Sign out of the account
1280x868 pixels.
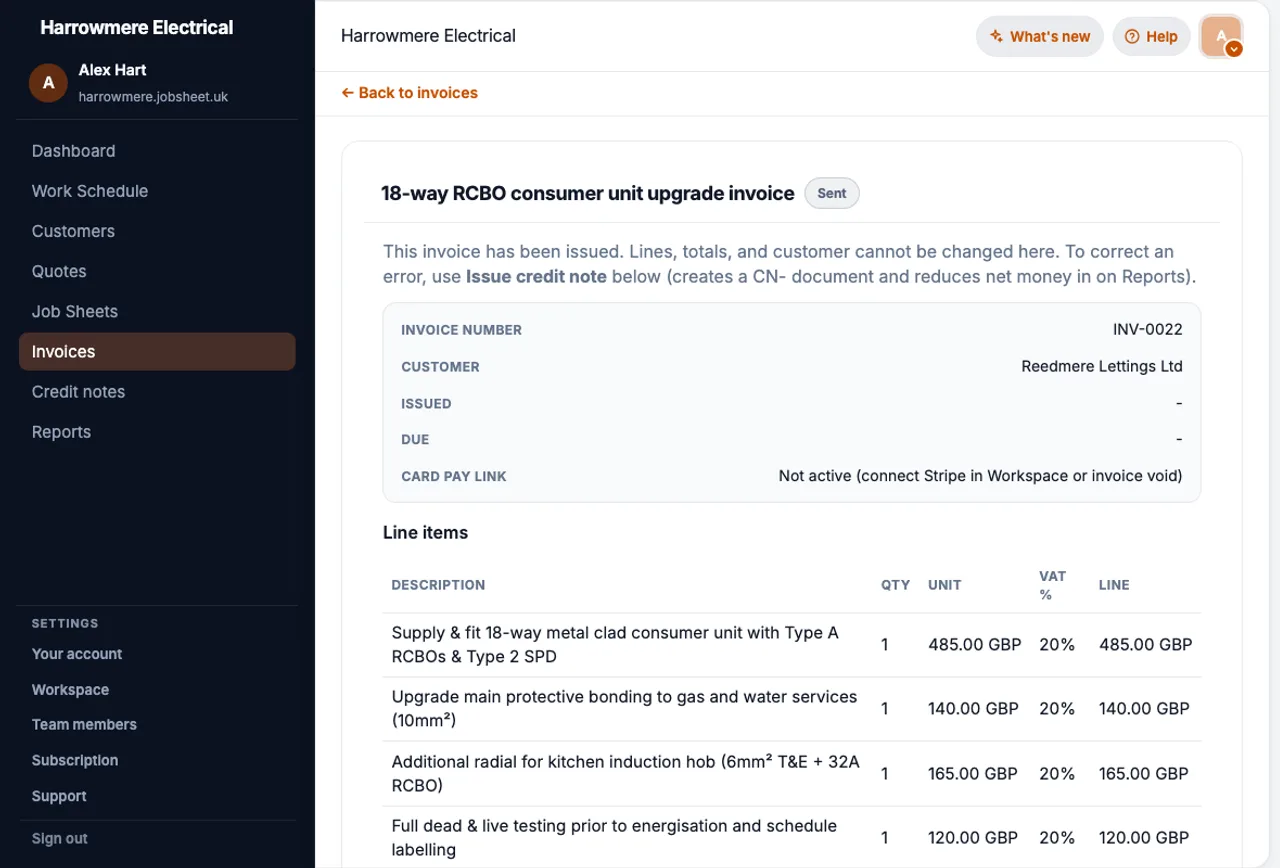(60, 839)
